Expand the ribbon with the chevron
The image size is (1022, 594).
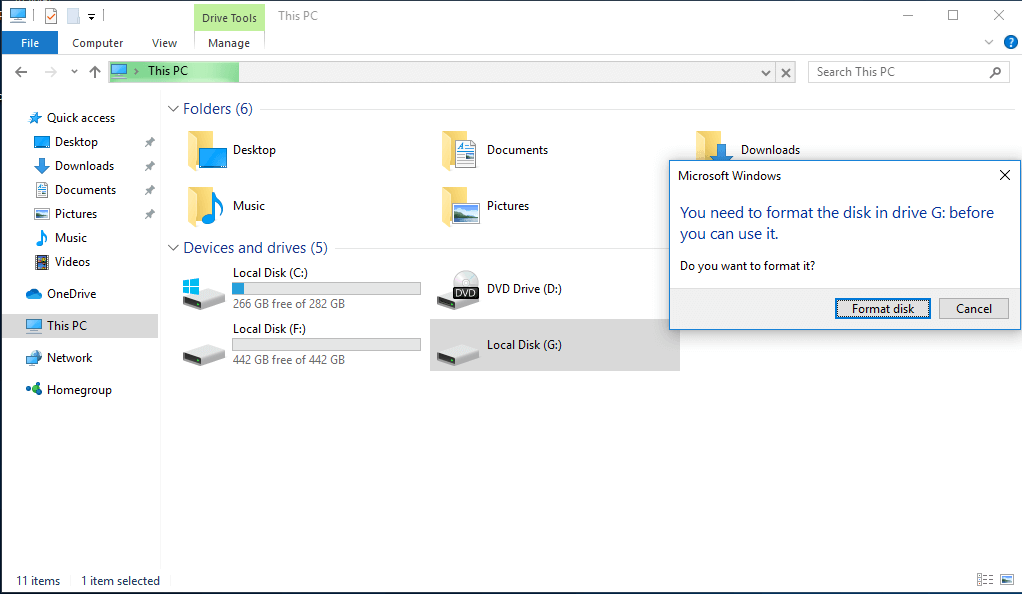[x=988, y=42]
